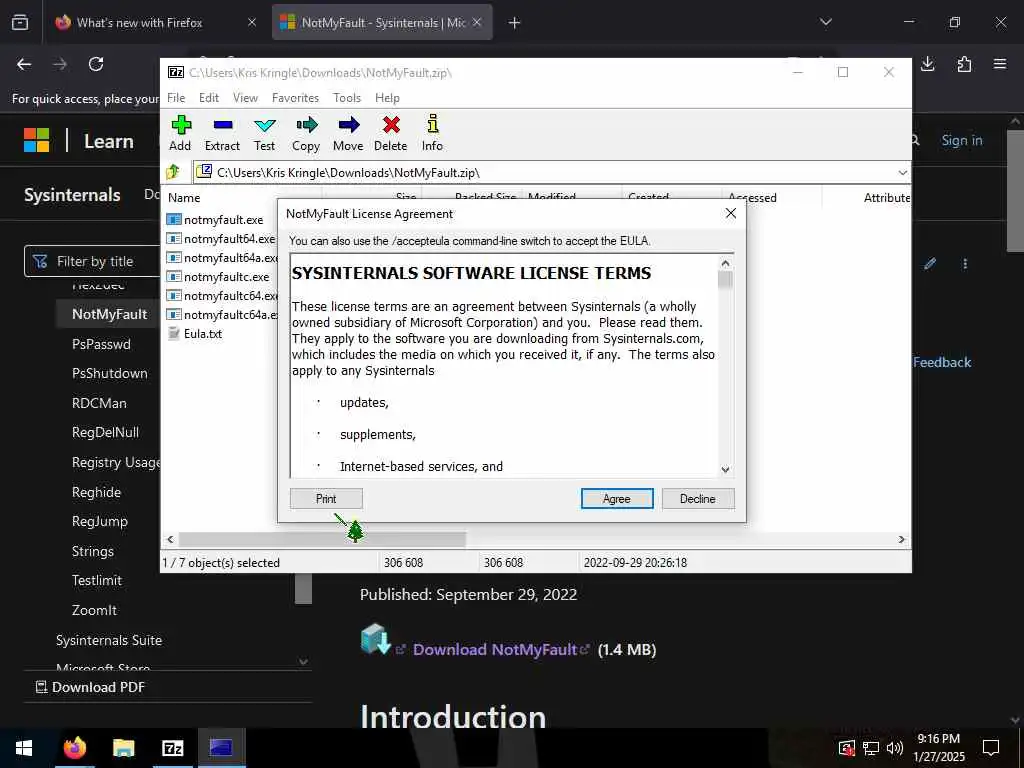
Task: Click the edit pencil icon on Learn page
Action: [x=930, y=264]
